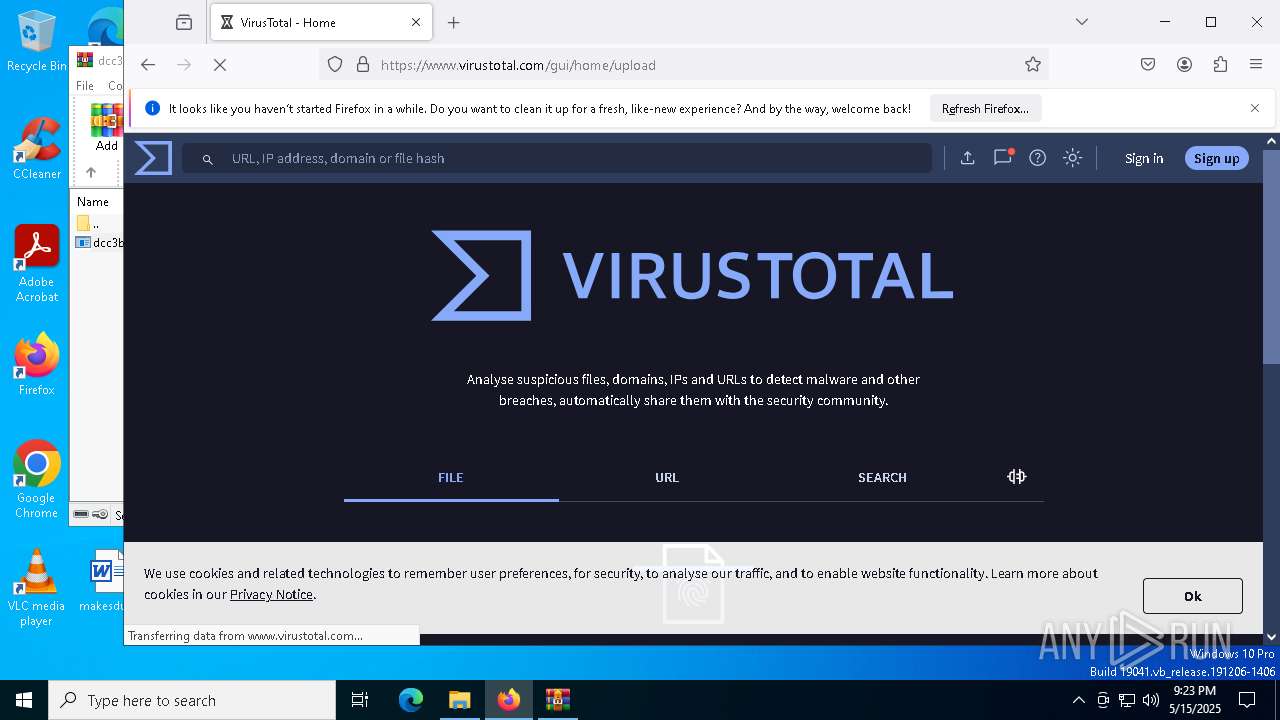Open the notifications chat icon
Image resolution: width=1280 pixels, height=720 pixels.
tap(1002, 158)
